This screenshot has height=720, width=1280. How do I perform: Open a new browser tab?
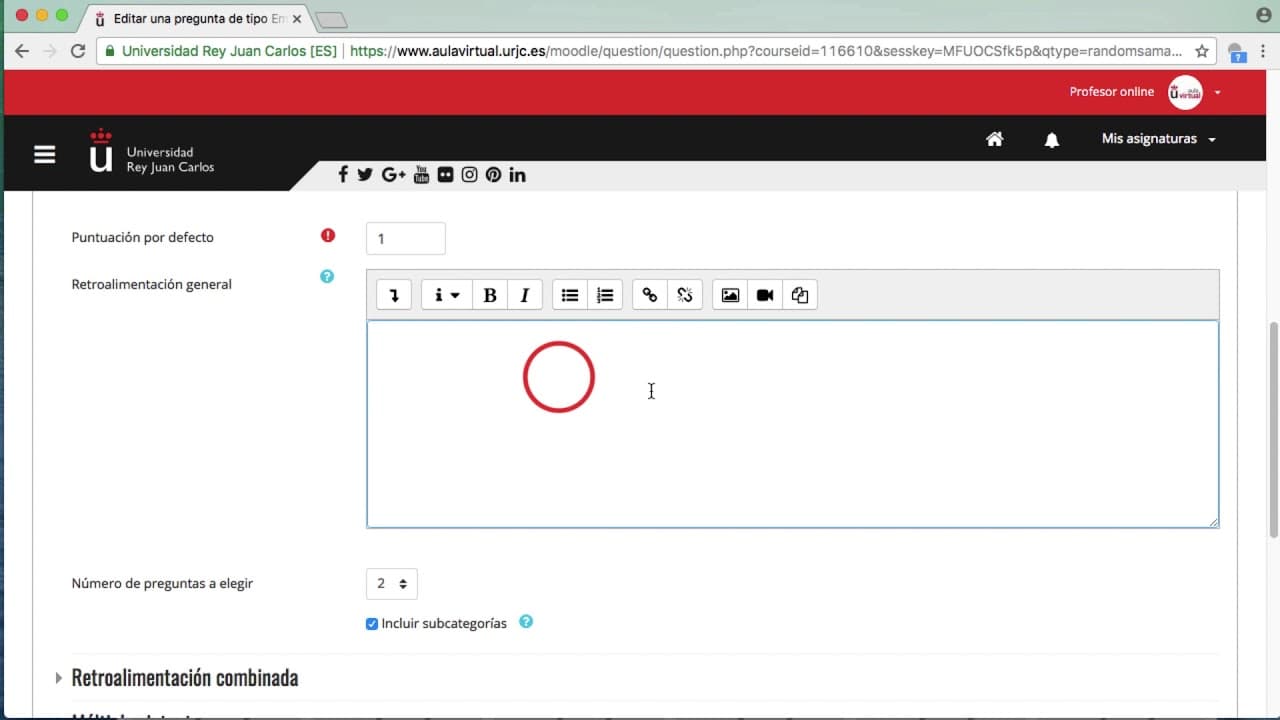coord(331,20)
